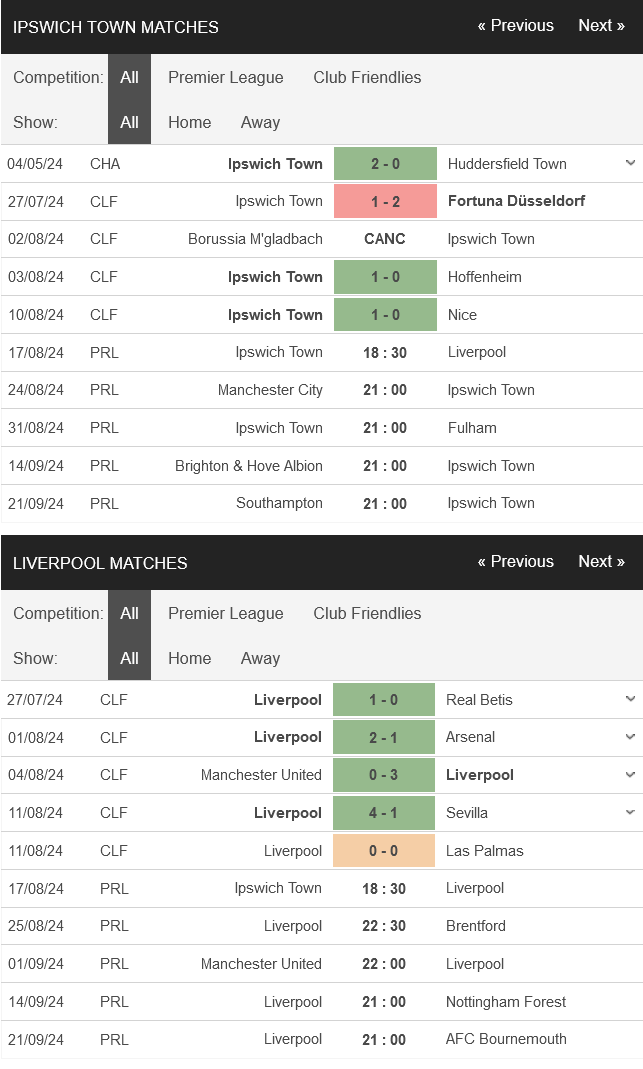Viewport: 643px width, 1069px height.
Task: Open chevron beside Manchester United 0-3 Liverpool
Action: pos(630,774)
